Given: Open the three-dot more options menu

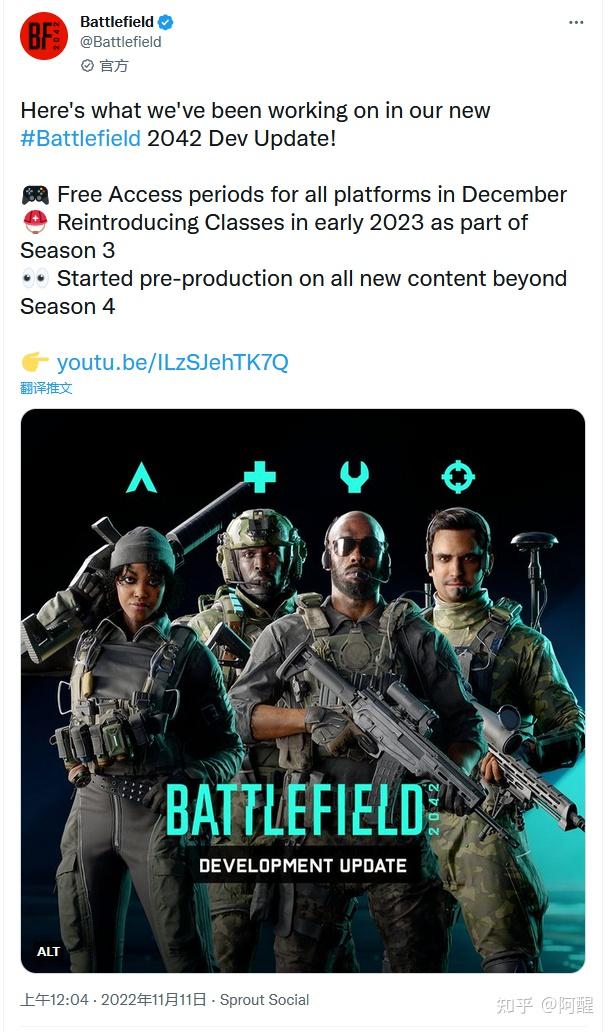Looking at the screenshot, I should [x=576, y=21].
